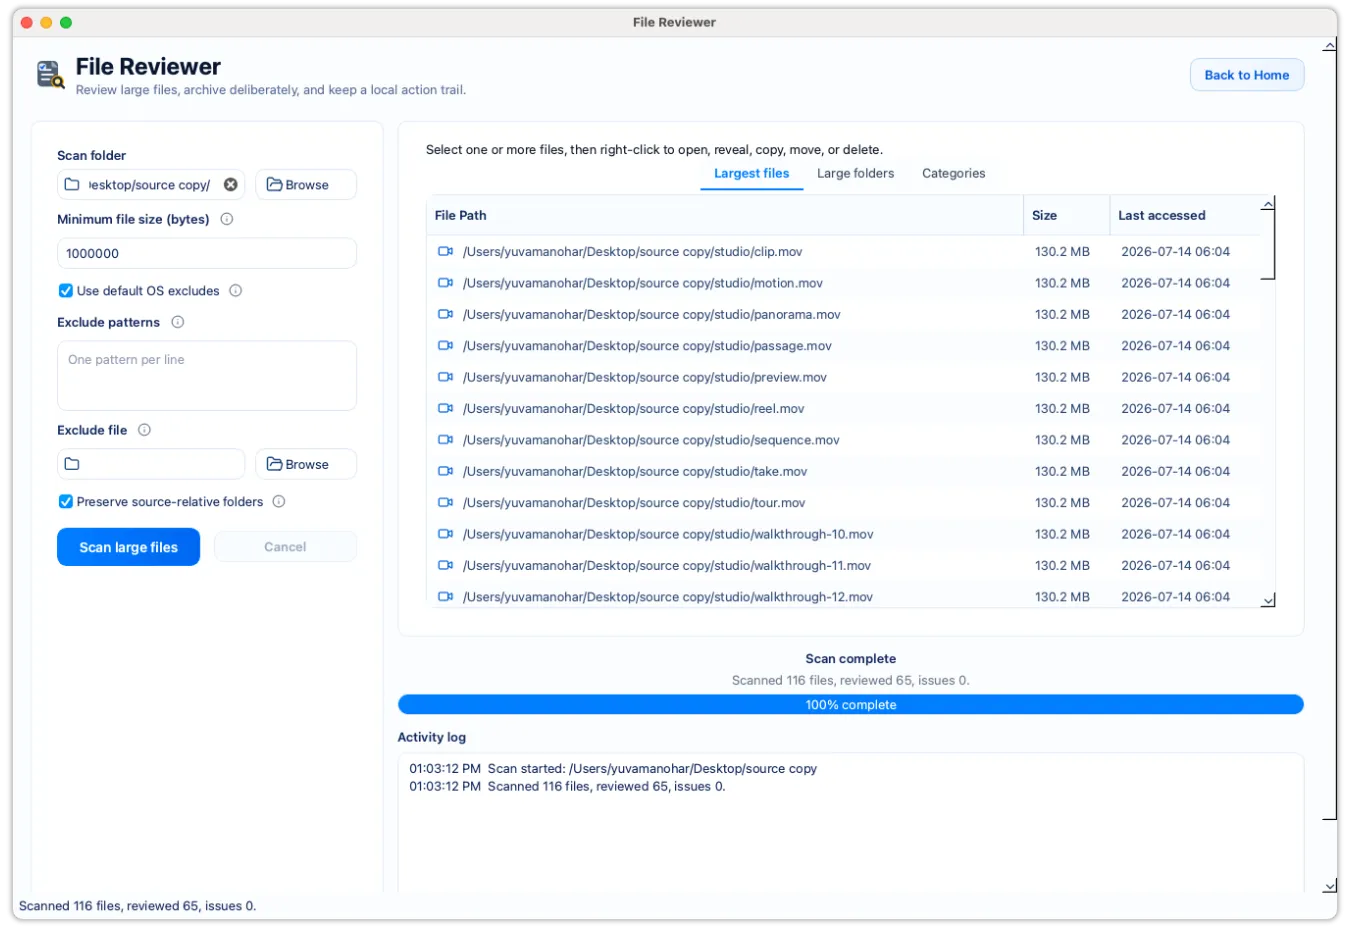
Task: Click video icon for passage.mov row
Action: [x=446, y=346]
